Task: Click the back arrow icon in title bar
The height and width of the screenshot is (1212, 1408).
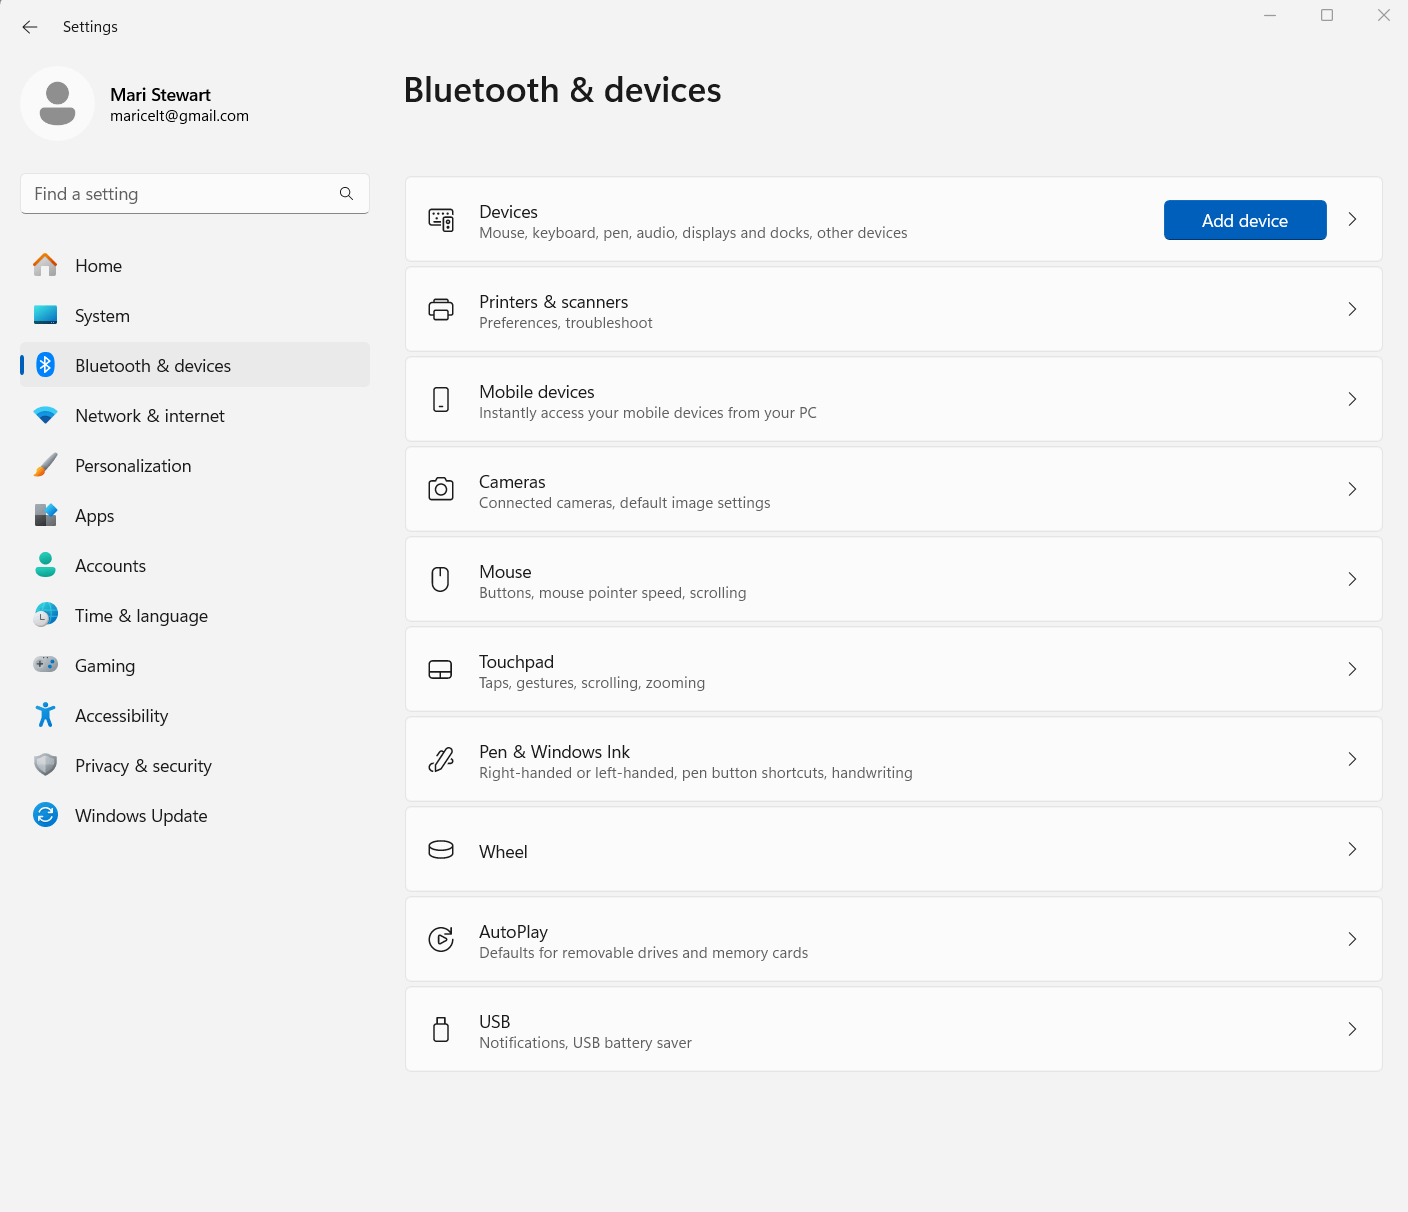Action: (x=30, y=27)
